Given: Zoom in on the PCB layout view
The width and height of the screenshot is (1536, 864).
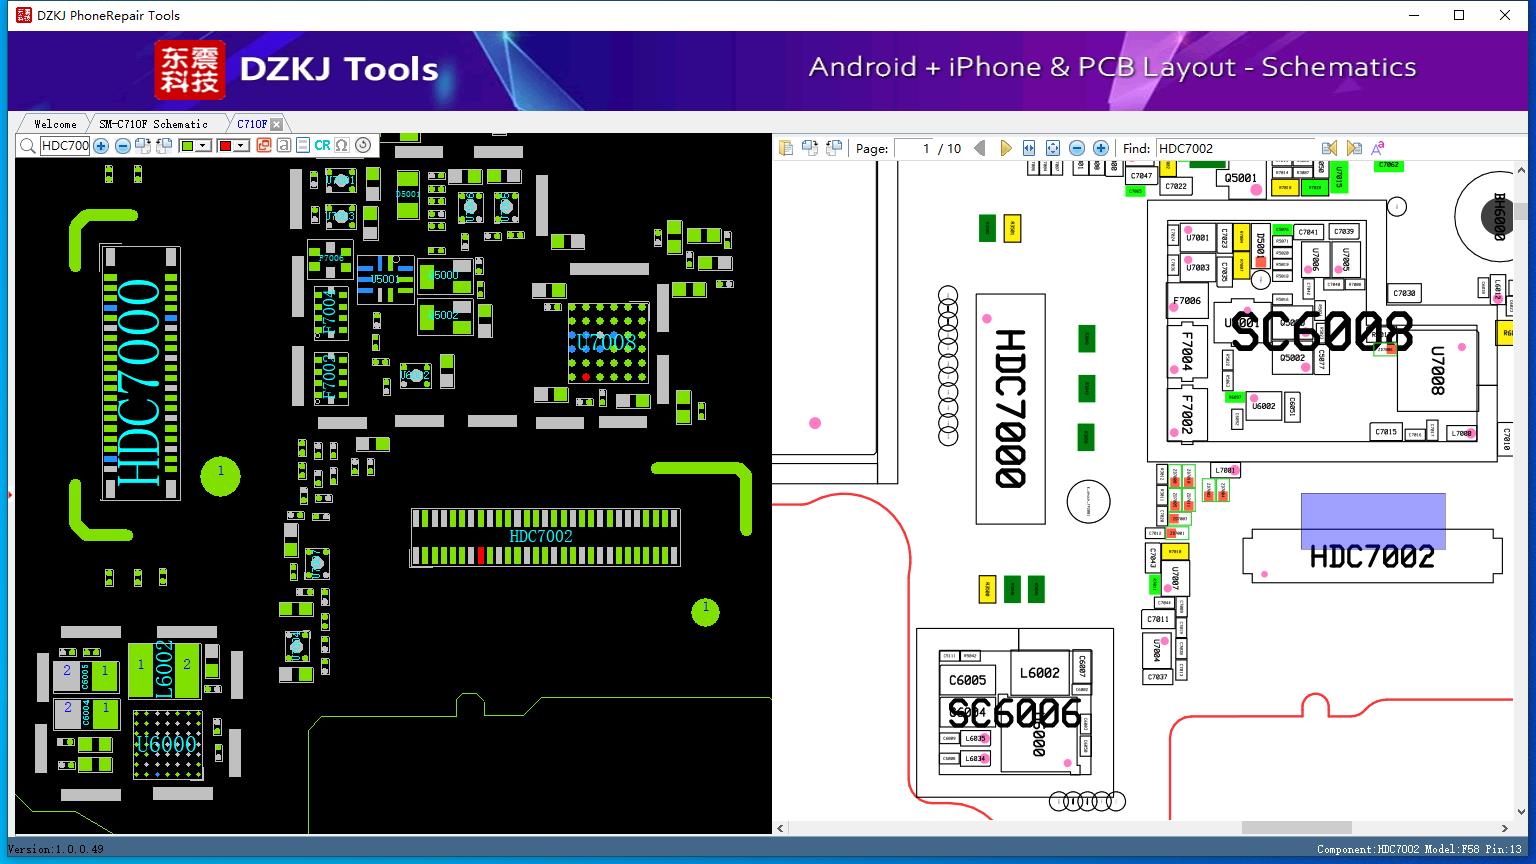Looking at the screenshot, I should click(x=101, y=146).
